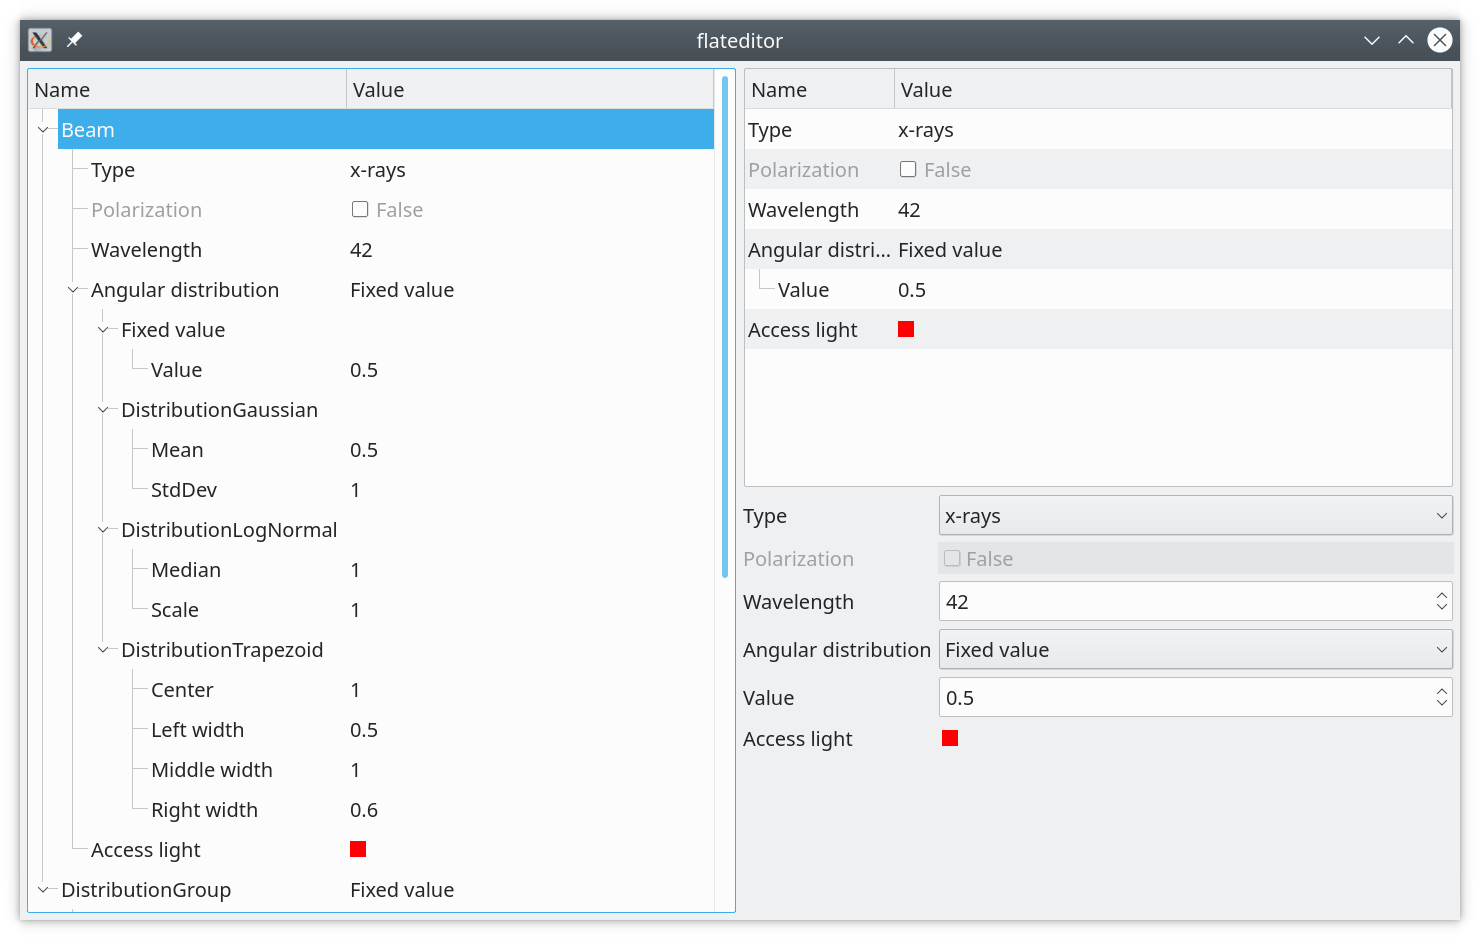This screenshot has height=940, width=1480.
Task: Decrease Value with the down stepper arrow
Action: pos(1441,705)
